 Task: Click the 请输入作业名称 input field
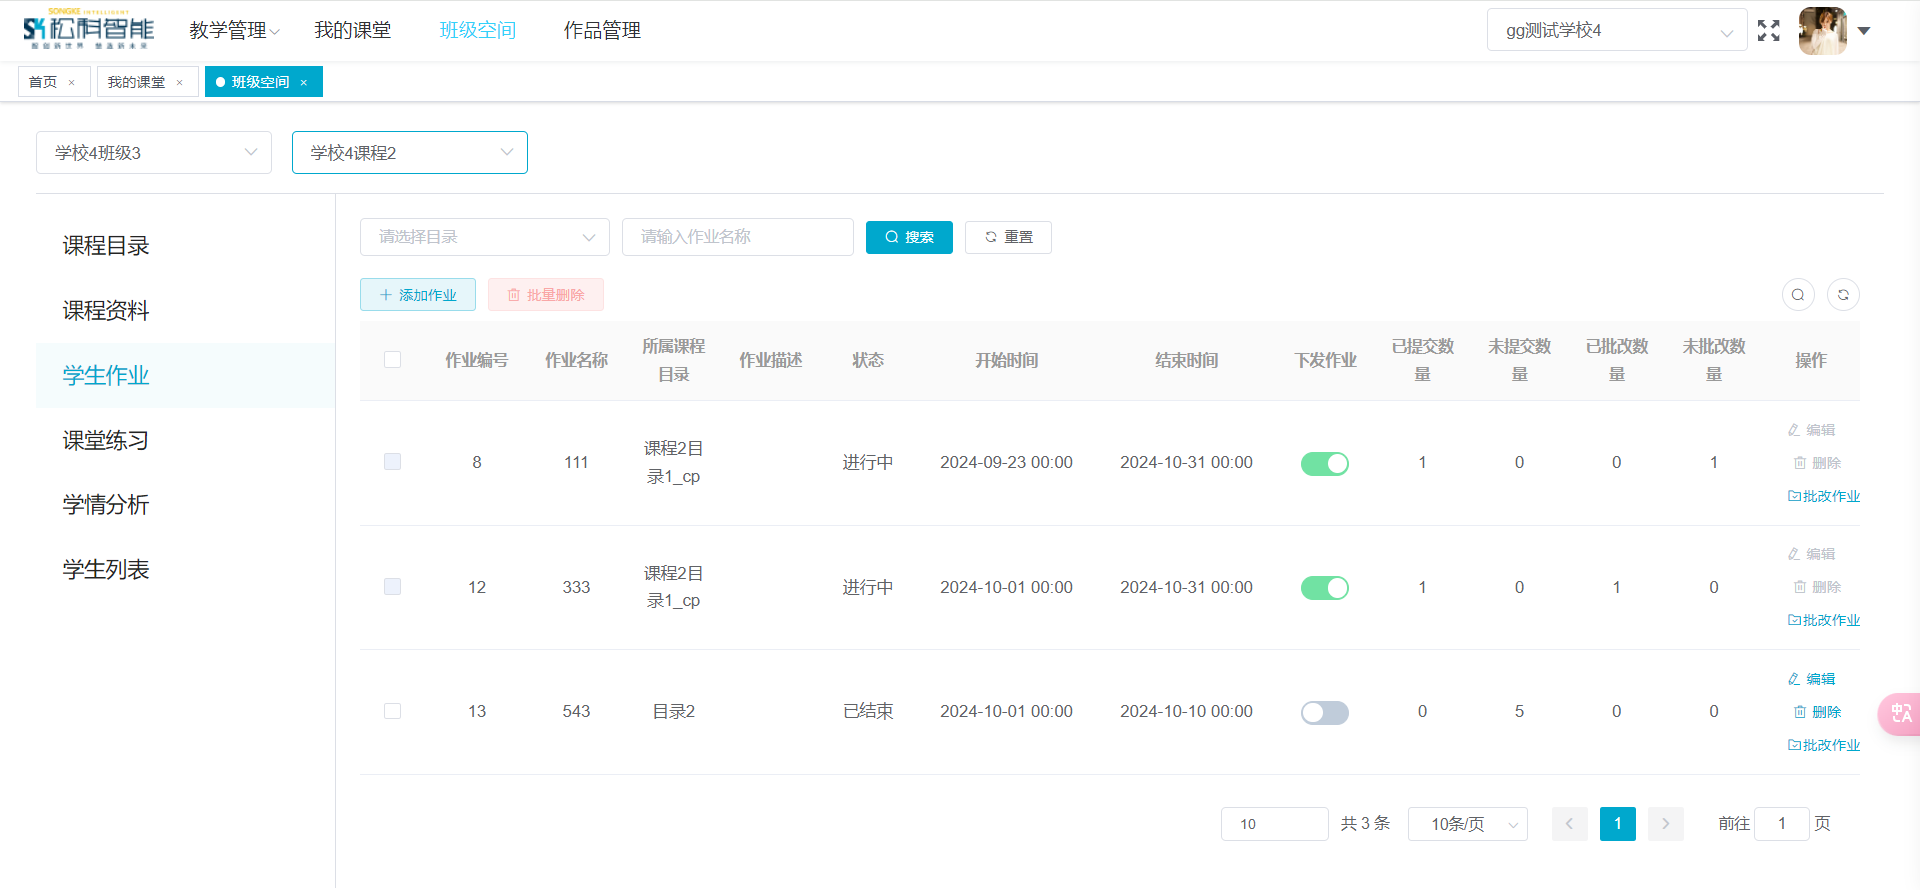737,237
